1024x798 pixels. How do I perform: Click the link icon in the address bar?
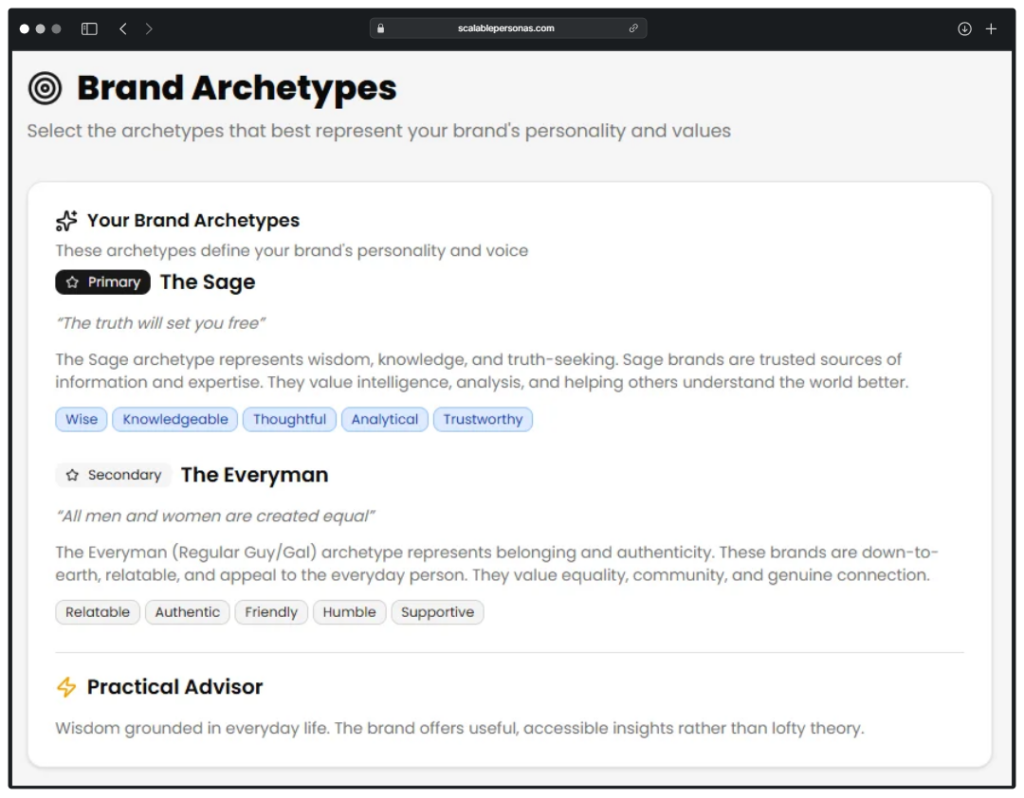coord(633,28)
